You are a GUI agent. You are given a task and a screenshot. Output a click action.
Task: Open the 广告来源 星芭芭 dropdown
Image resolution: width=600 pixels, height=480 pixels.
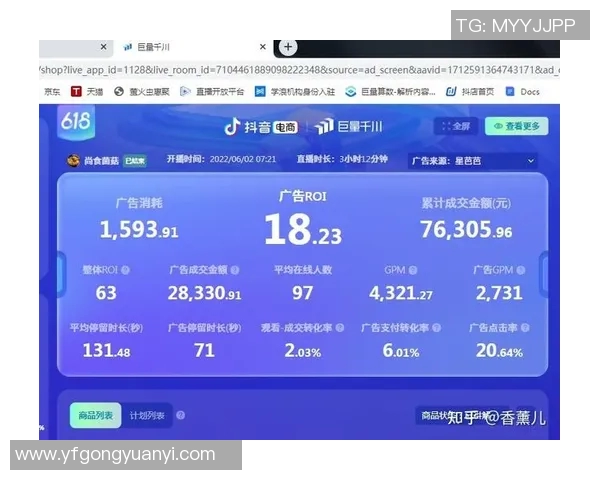point(472,161)
